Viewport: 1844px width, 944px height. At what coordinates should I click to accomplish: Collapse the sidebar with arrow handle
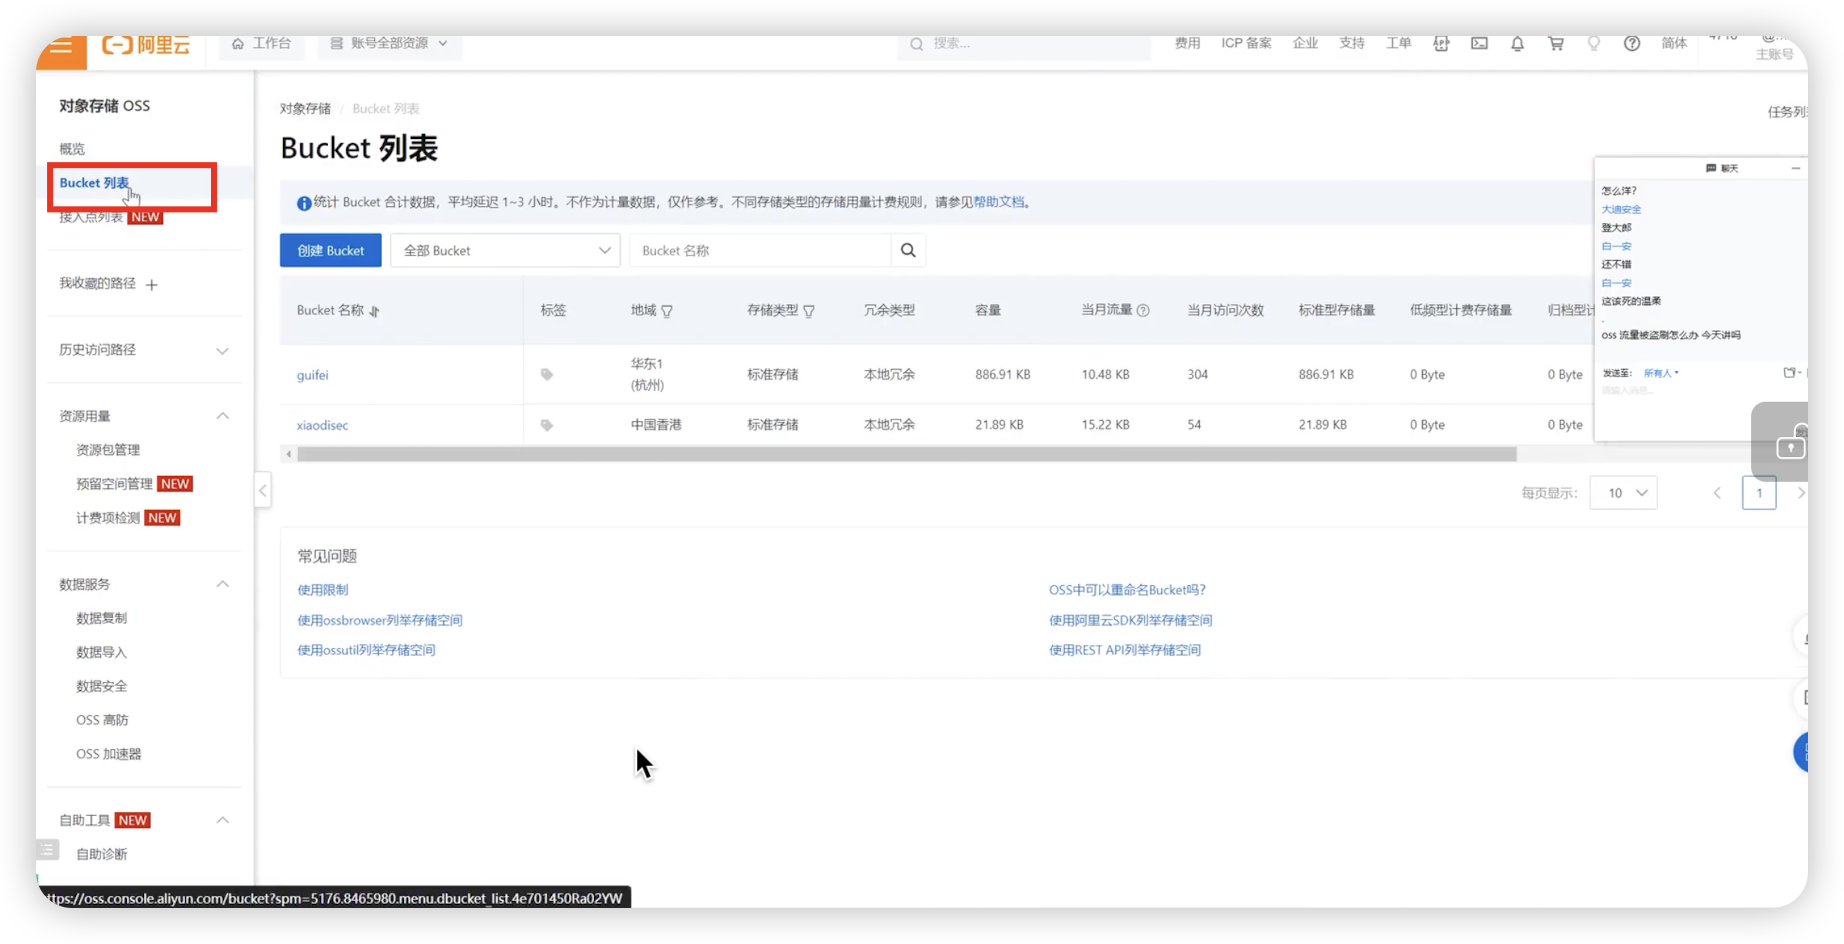coord(263,491)
